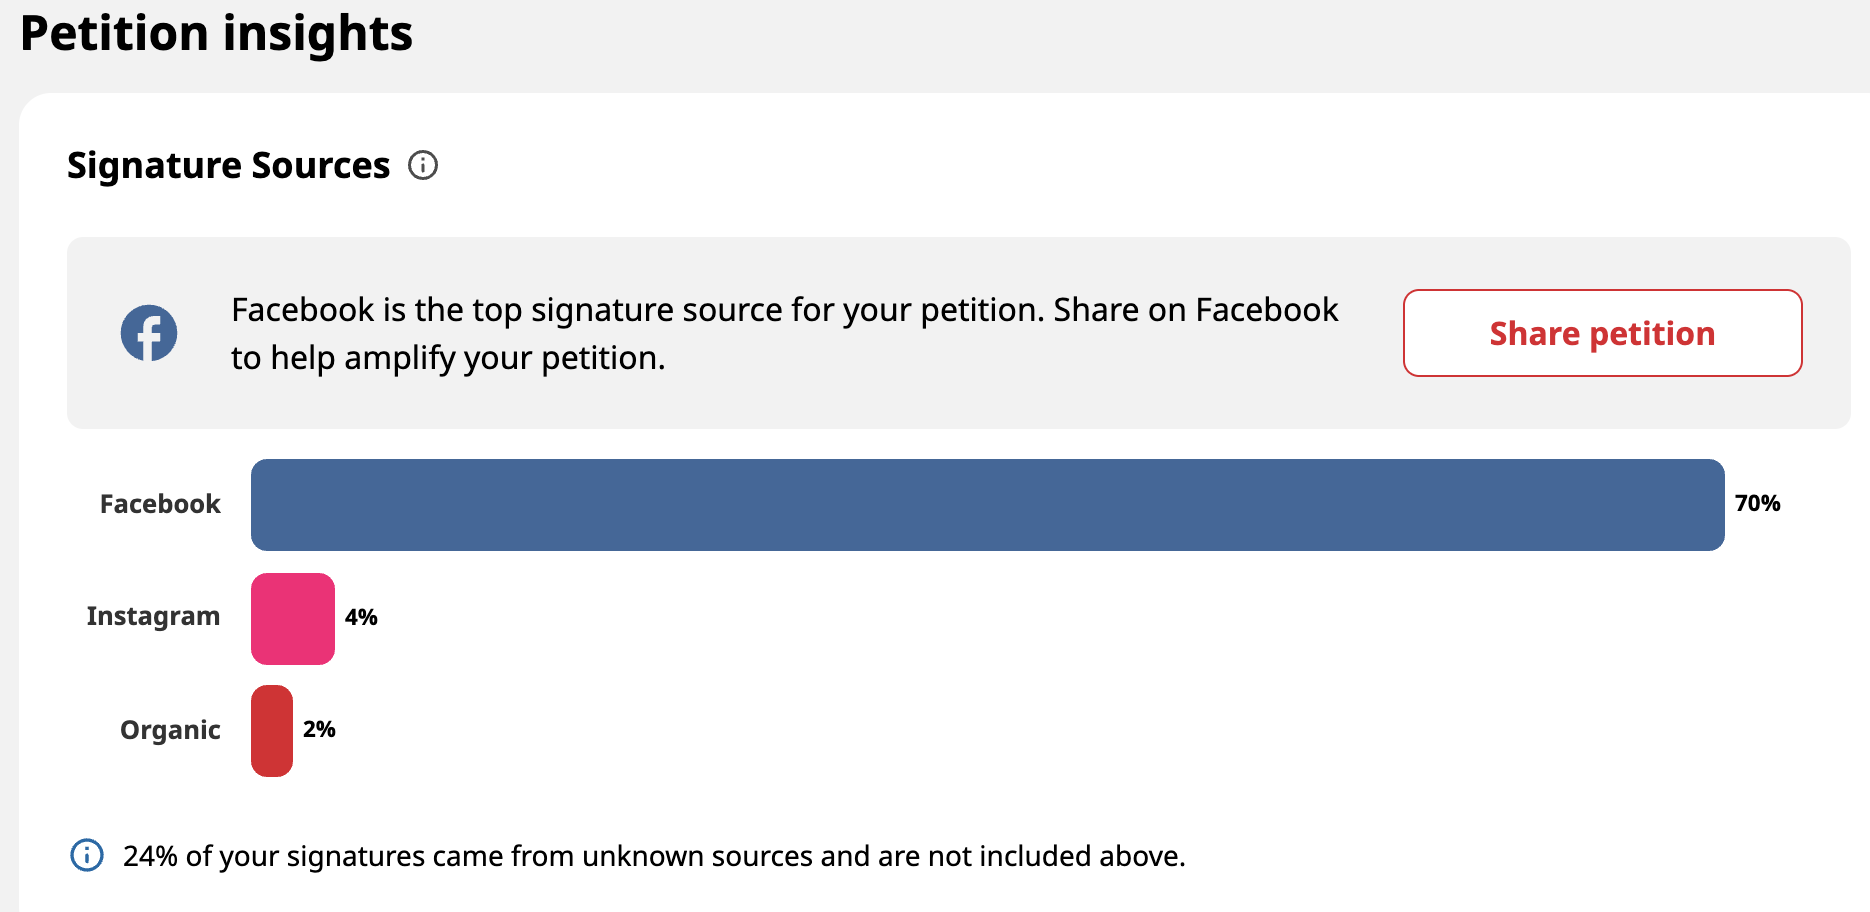Click the 4% value label
Image resolution: width=1870 pixels, height=912 pixels.
click(x=361, y=617)
